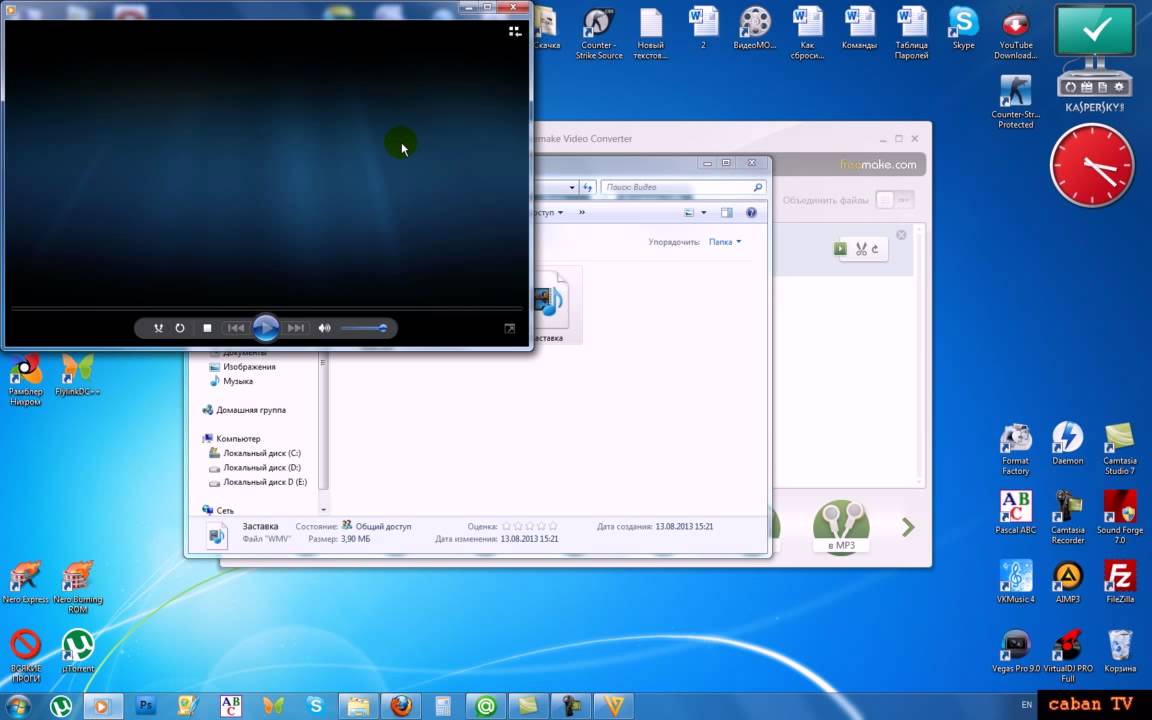This screenshot has width=1152, height=720.
Task: Select the 'Таблица Паролей' Word document
Action: pos(911,33)
